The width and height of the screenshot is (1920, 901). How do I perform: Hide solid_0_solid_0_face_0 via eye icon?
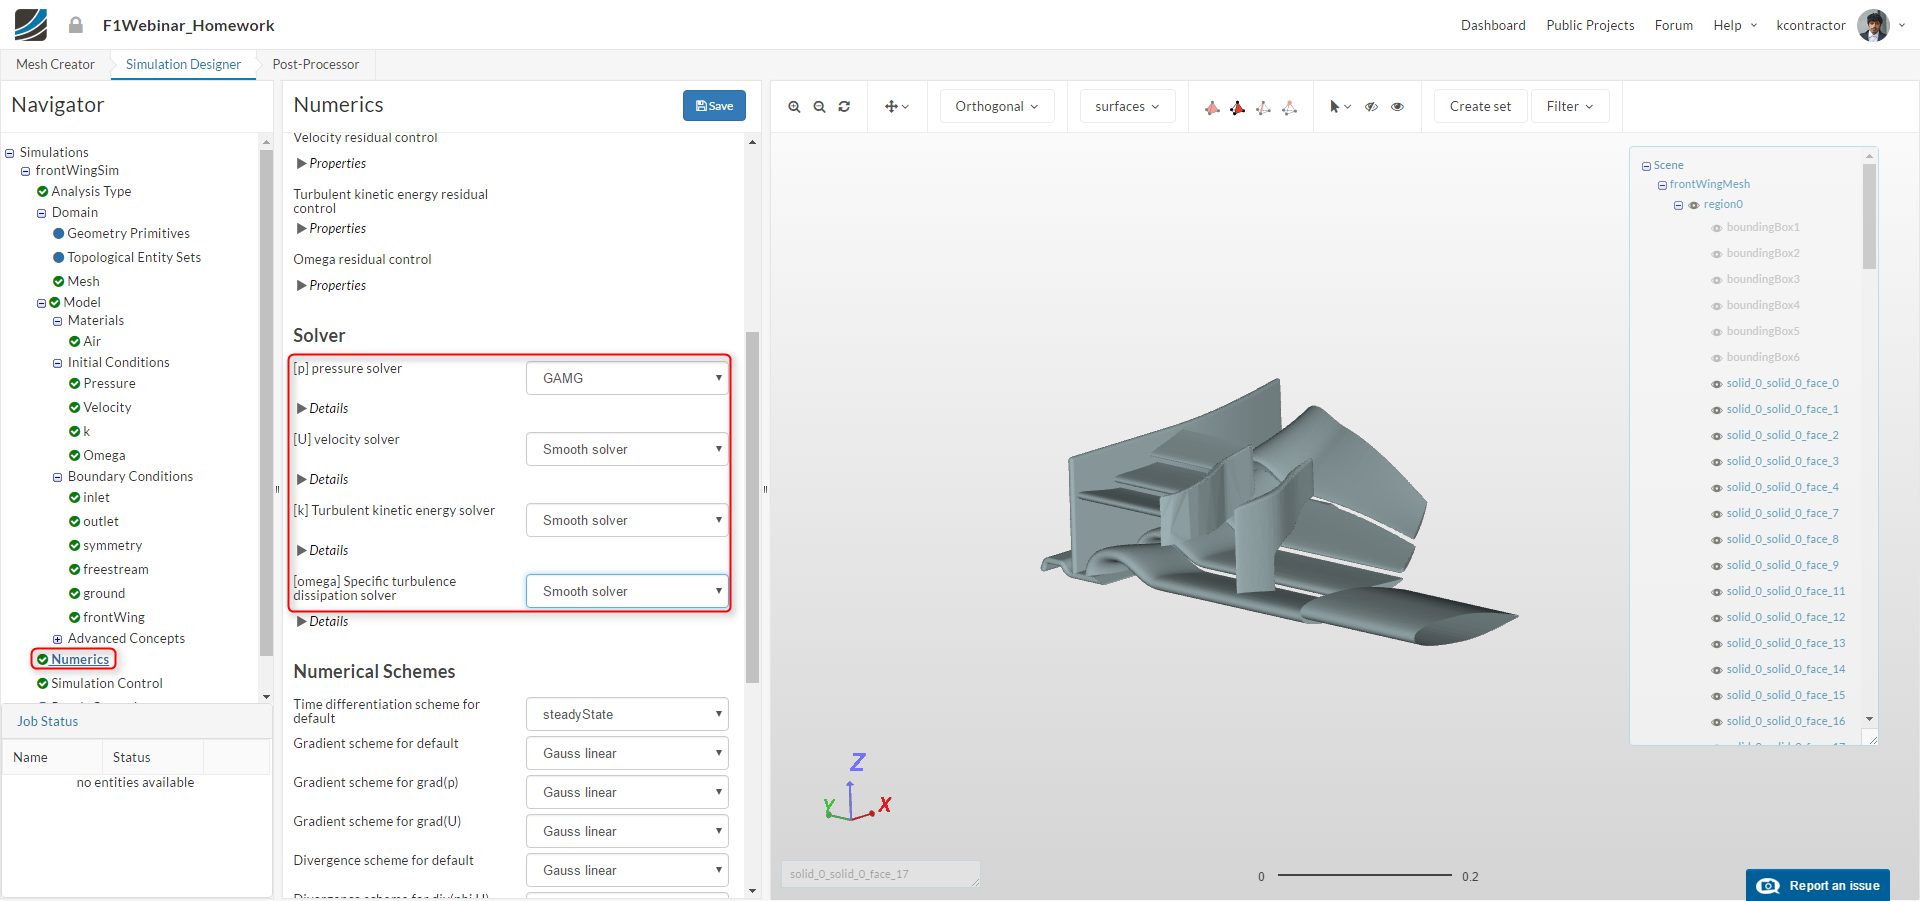pyautogui.click(x=1717, y=384)
